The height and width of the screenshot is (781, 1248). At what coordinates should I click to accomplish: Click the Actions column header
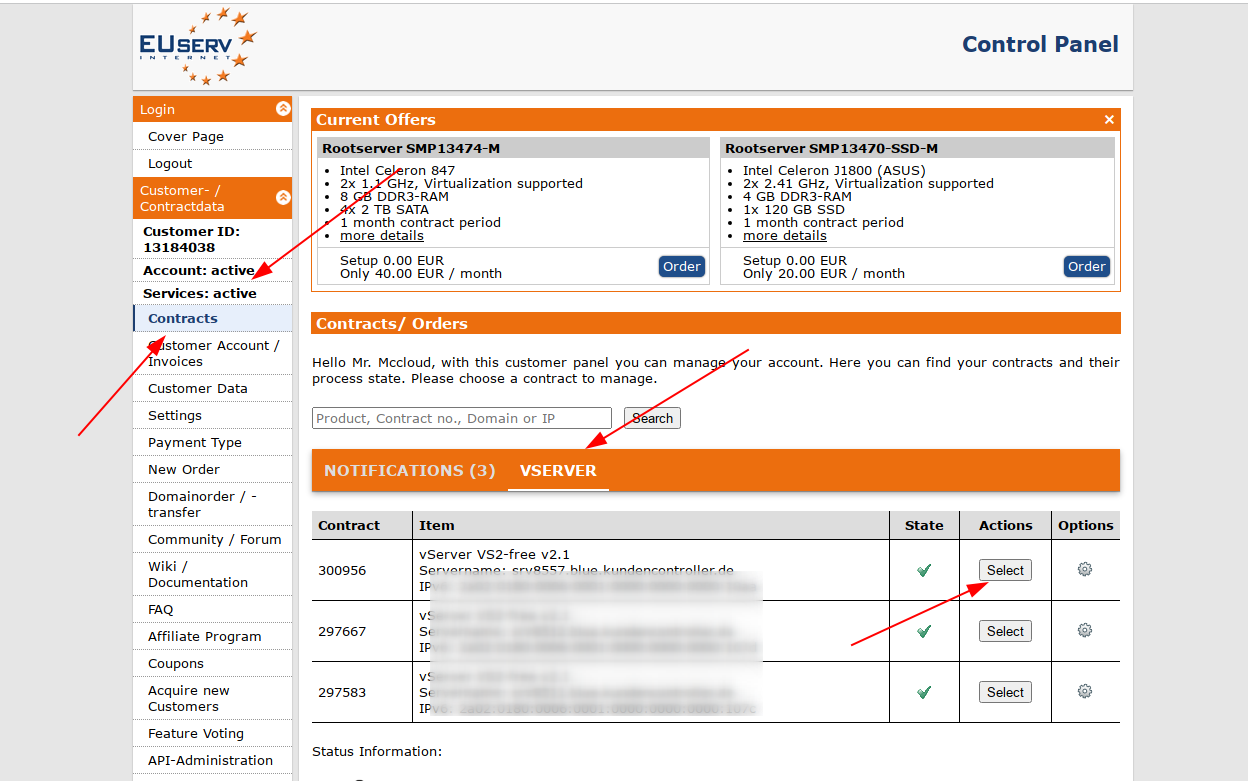pyautogui.click(x=1005, y=525)
